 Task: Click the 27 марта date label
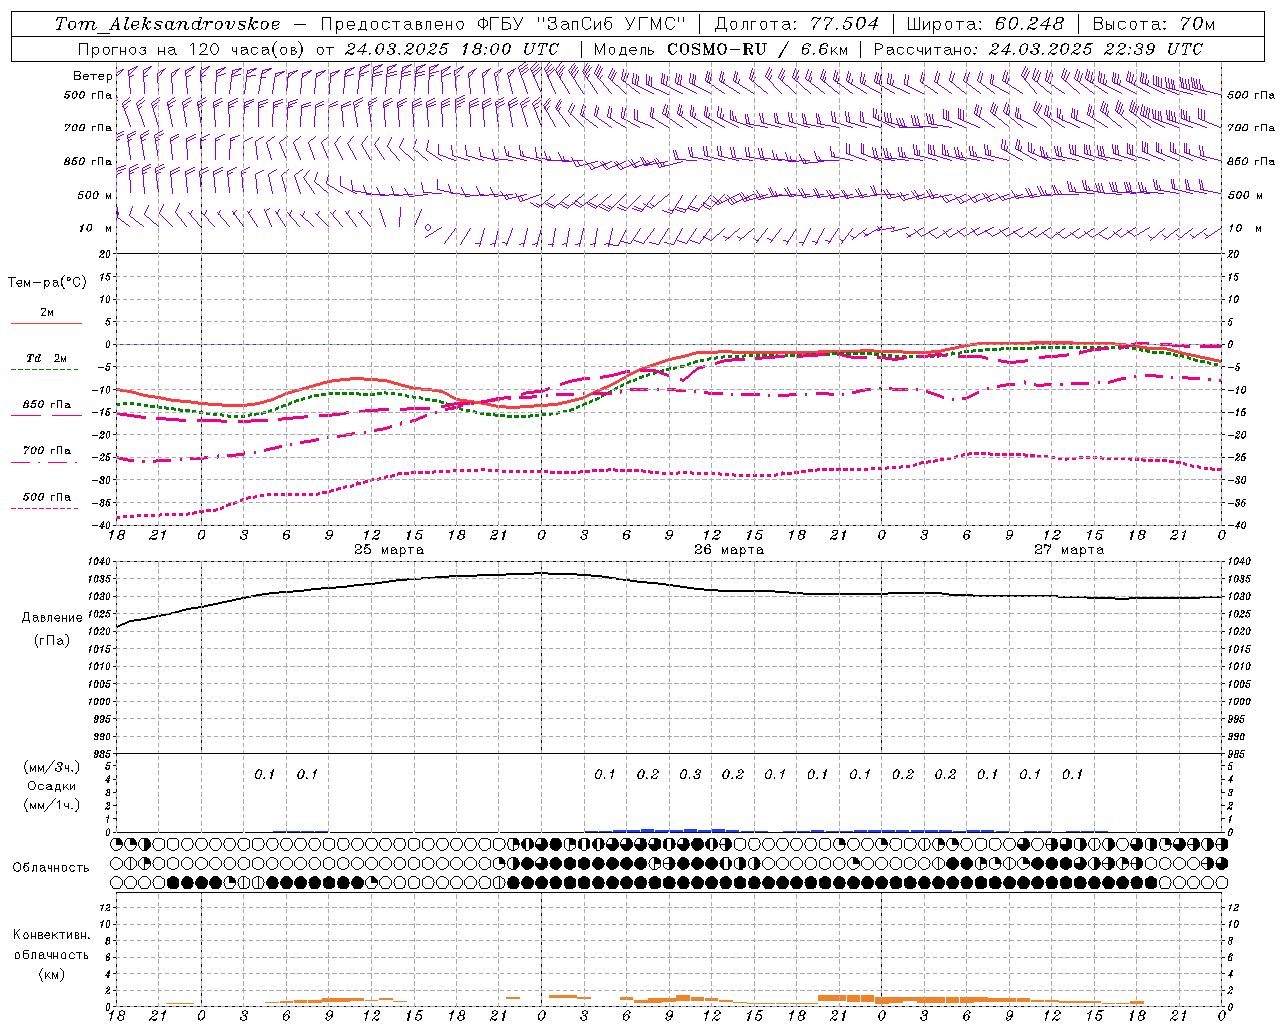pyautogui.click(x=1069, y=550)
